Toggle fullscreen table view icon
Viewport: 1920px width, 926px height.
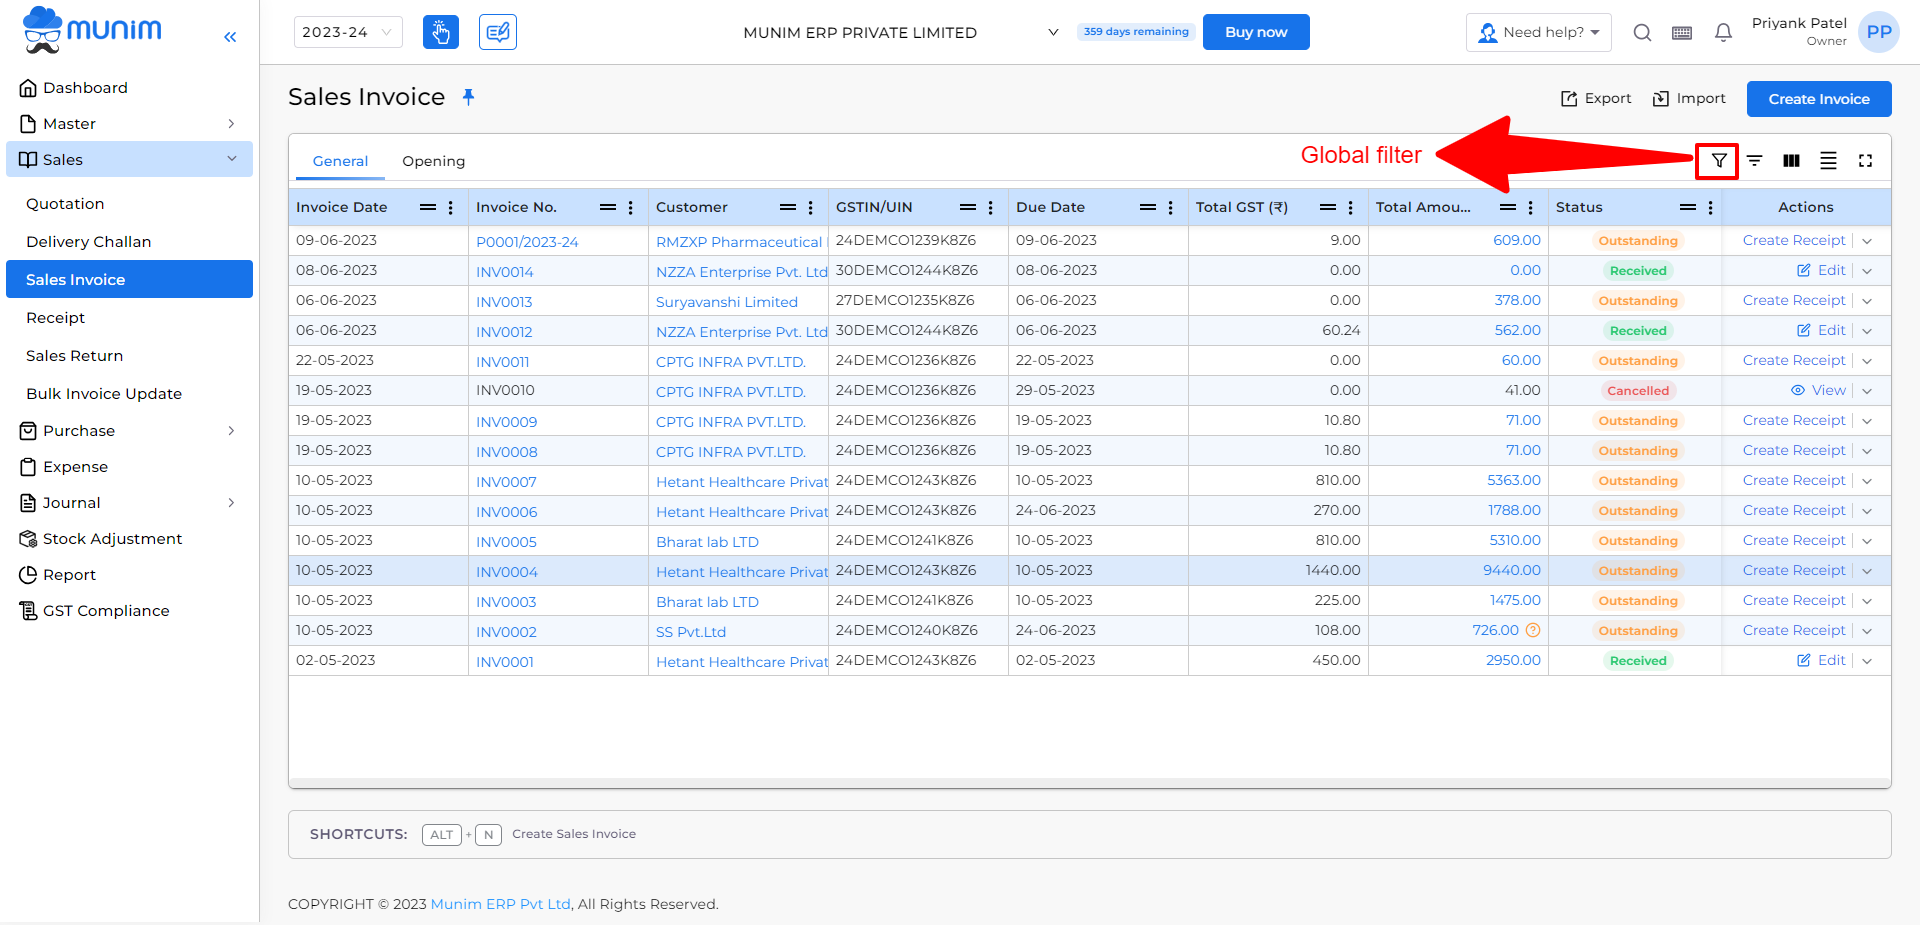1865,160
